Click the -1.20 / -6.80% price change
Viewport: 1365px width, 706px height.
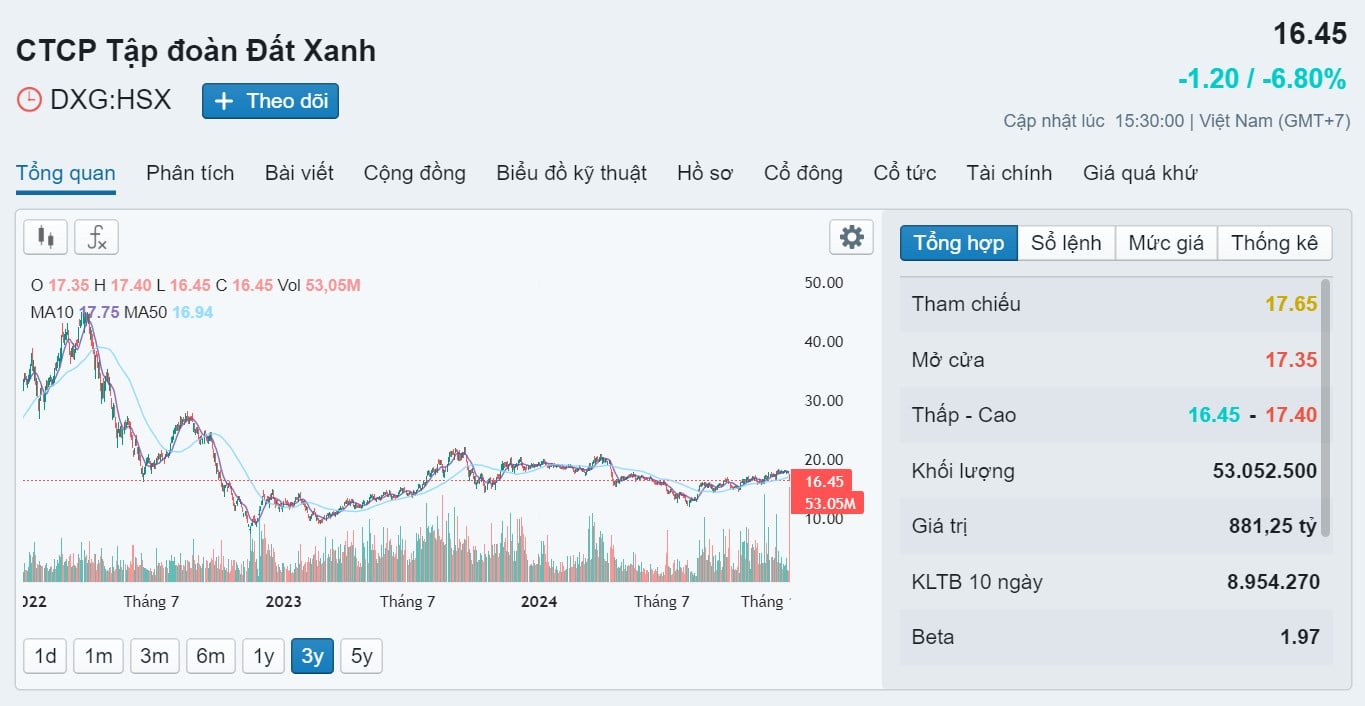click(x=1262, y=79)
